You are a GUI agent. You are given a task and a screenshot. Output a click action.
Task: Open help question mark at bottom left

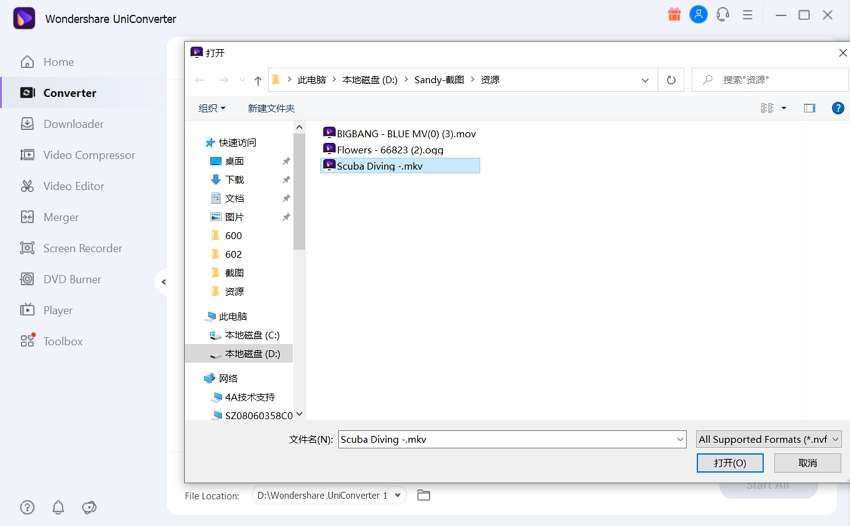[x=27, y=508]
